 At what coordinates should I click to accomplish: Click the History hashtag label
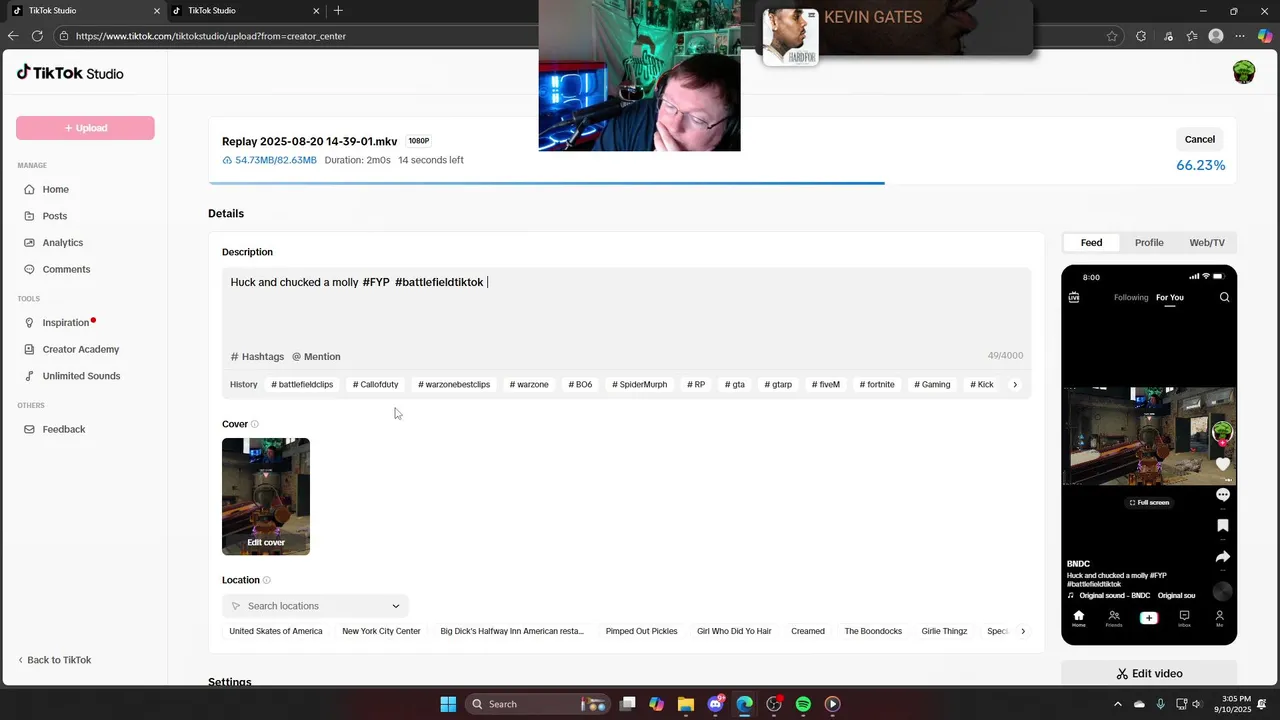pos(243,384)
